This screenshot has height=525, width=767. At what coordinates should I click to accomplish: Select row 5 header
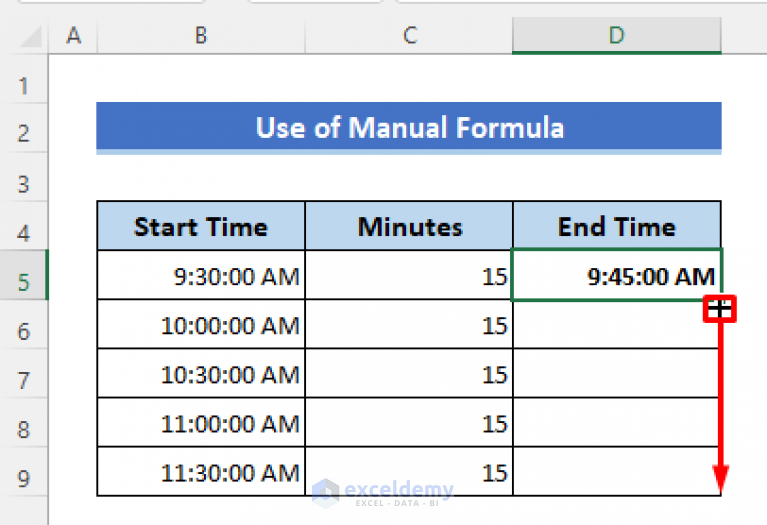click(24, 280)
